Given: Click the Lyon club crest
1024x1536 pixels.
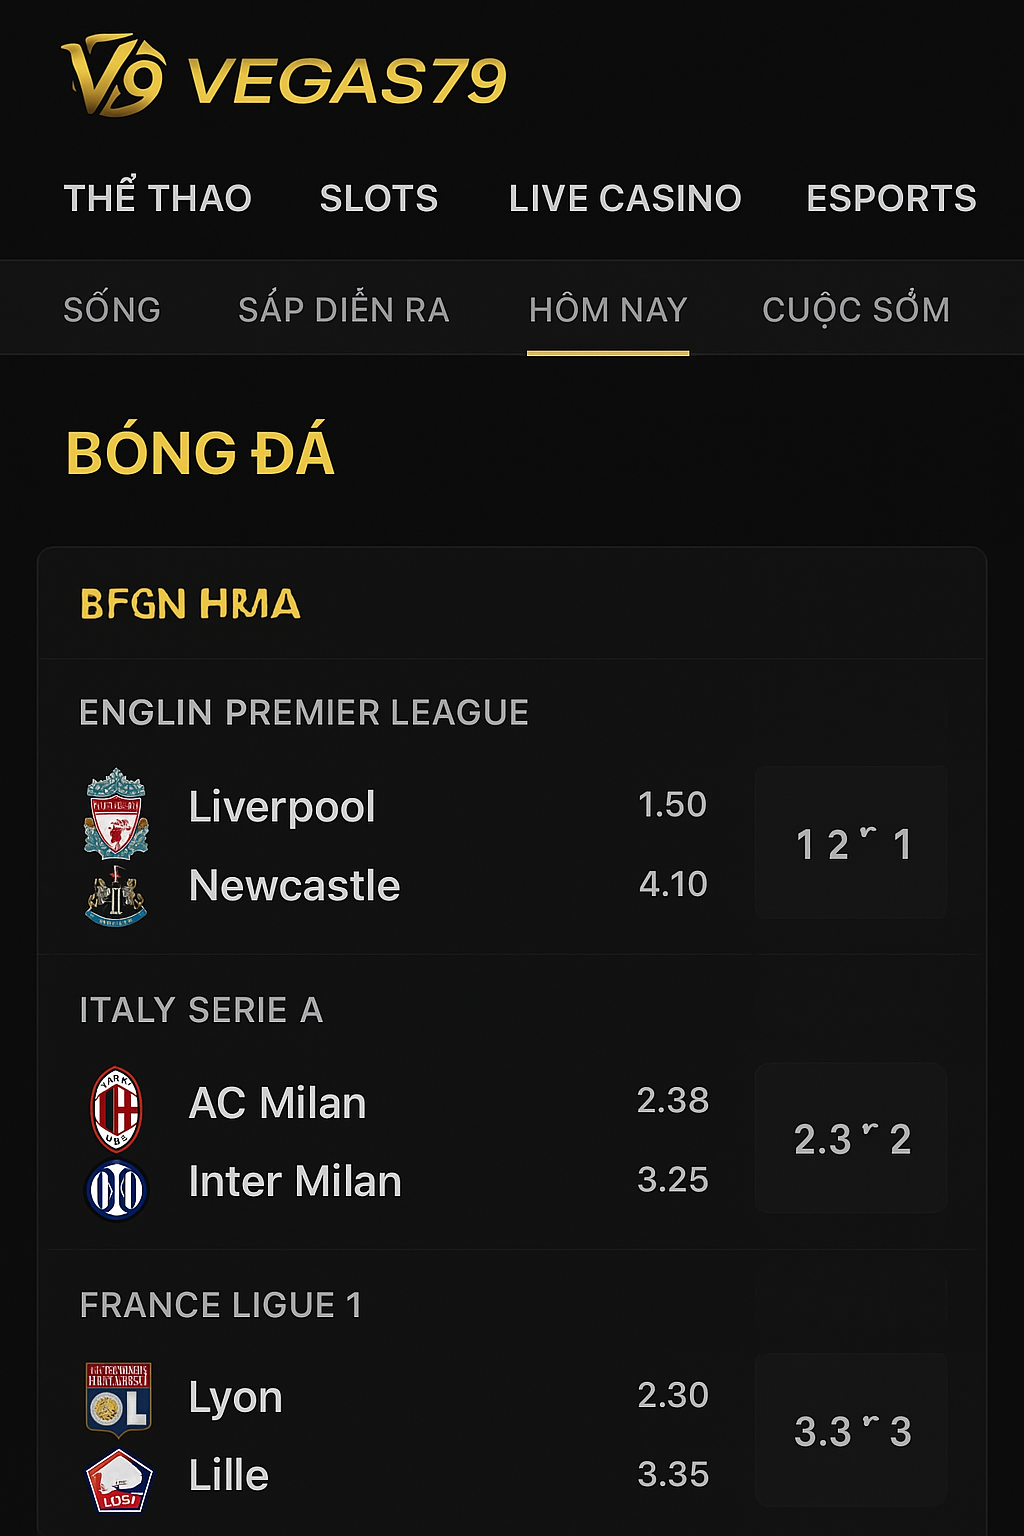Looking at the screenshot, I should point(118,1399).
